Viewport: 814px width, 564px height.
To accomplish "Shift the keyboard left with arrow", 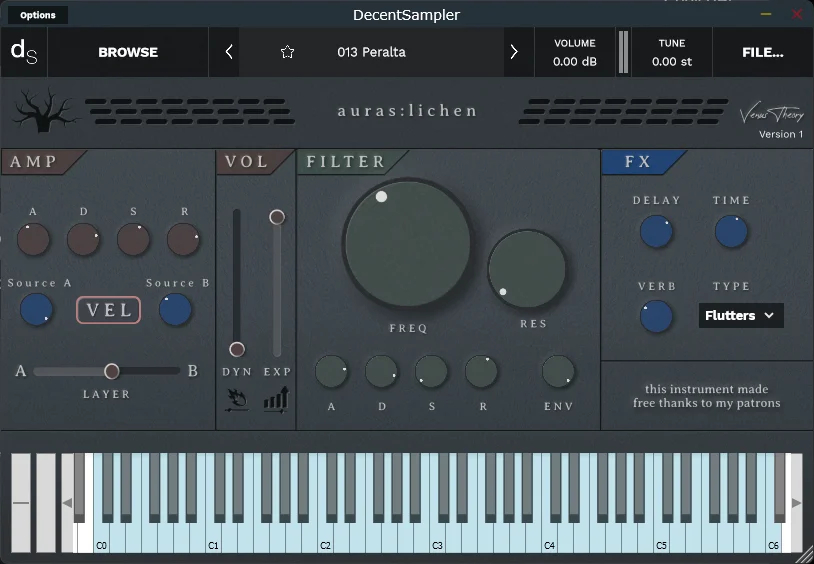I will point(67,503).
